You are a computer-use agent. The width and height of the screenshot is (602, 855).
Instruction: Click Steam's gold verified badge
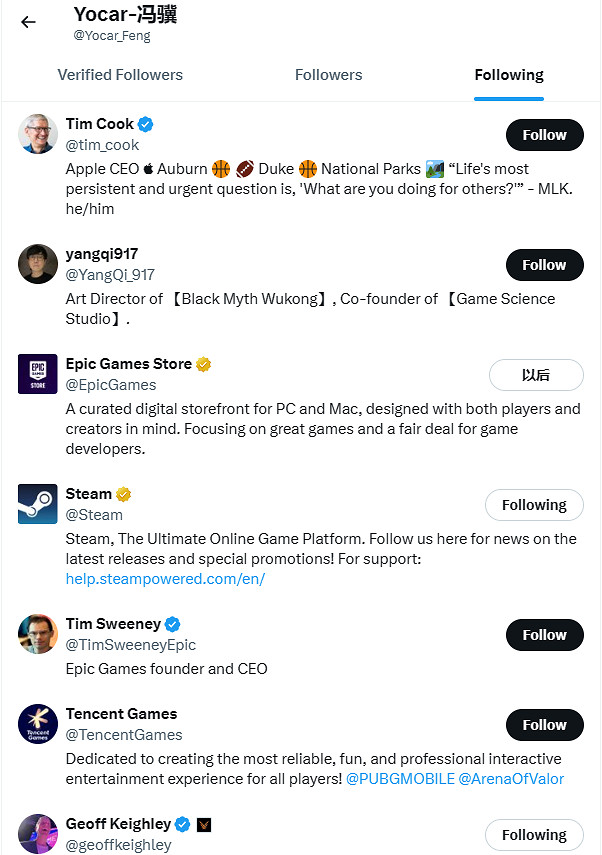(x=124, y=494)
